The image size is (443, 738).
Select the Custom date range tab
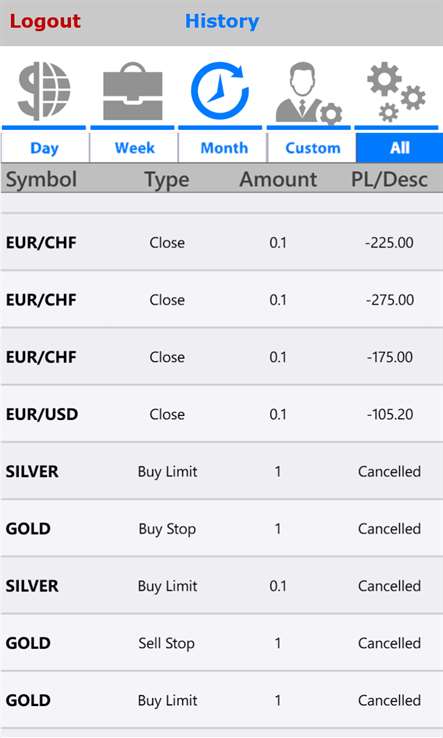[x=312, y=148]
